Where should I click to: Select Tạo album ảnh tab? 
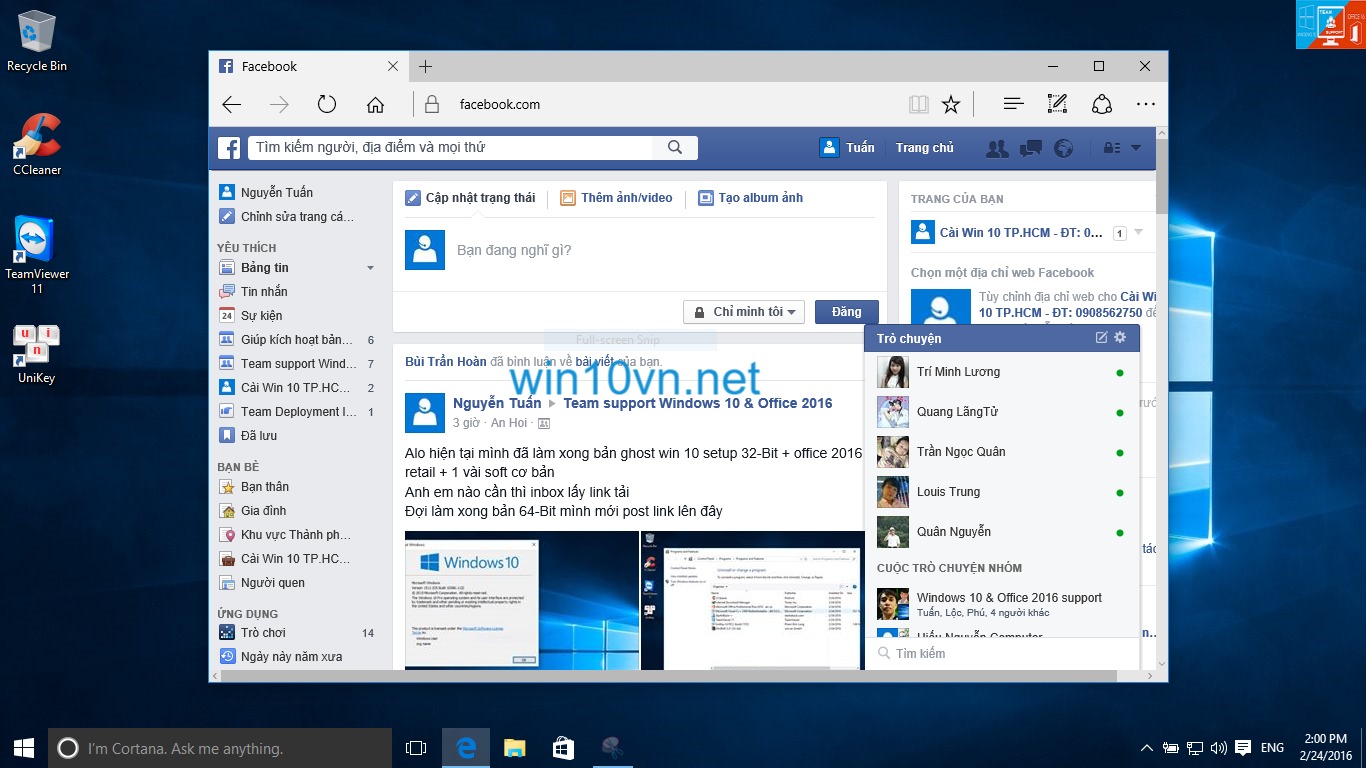tap(750, 198)
